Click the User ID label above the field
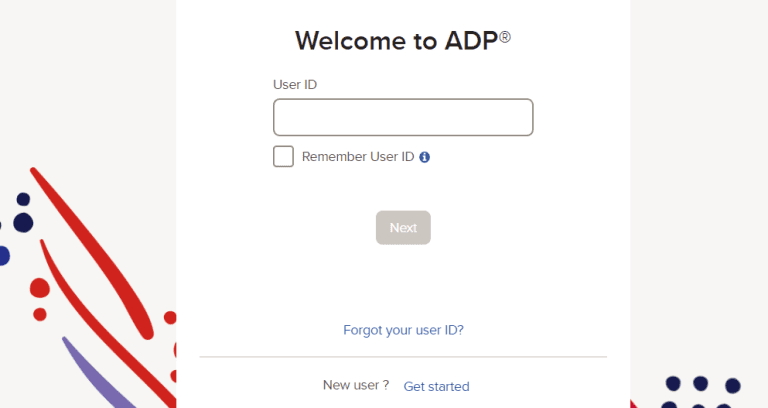This screenshot has width=768, height=408. point(295,85)
